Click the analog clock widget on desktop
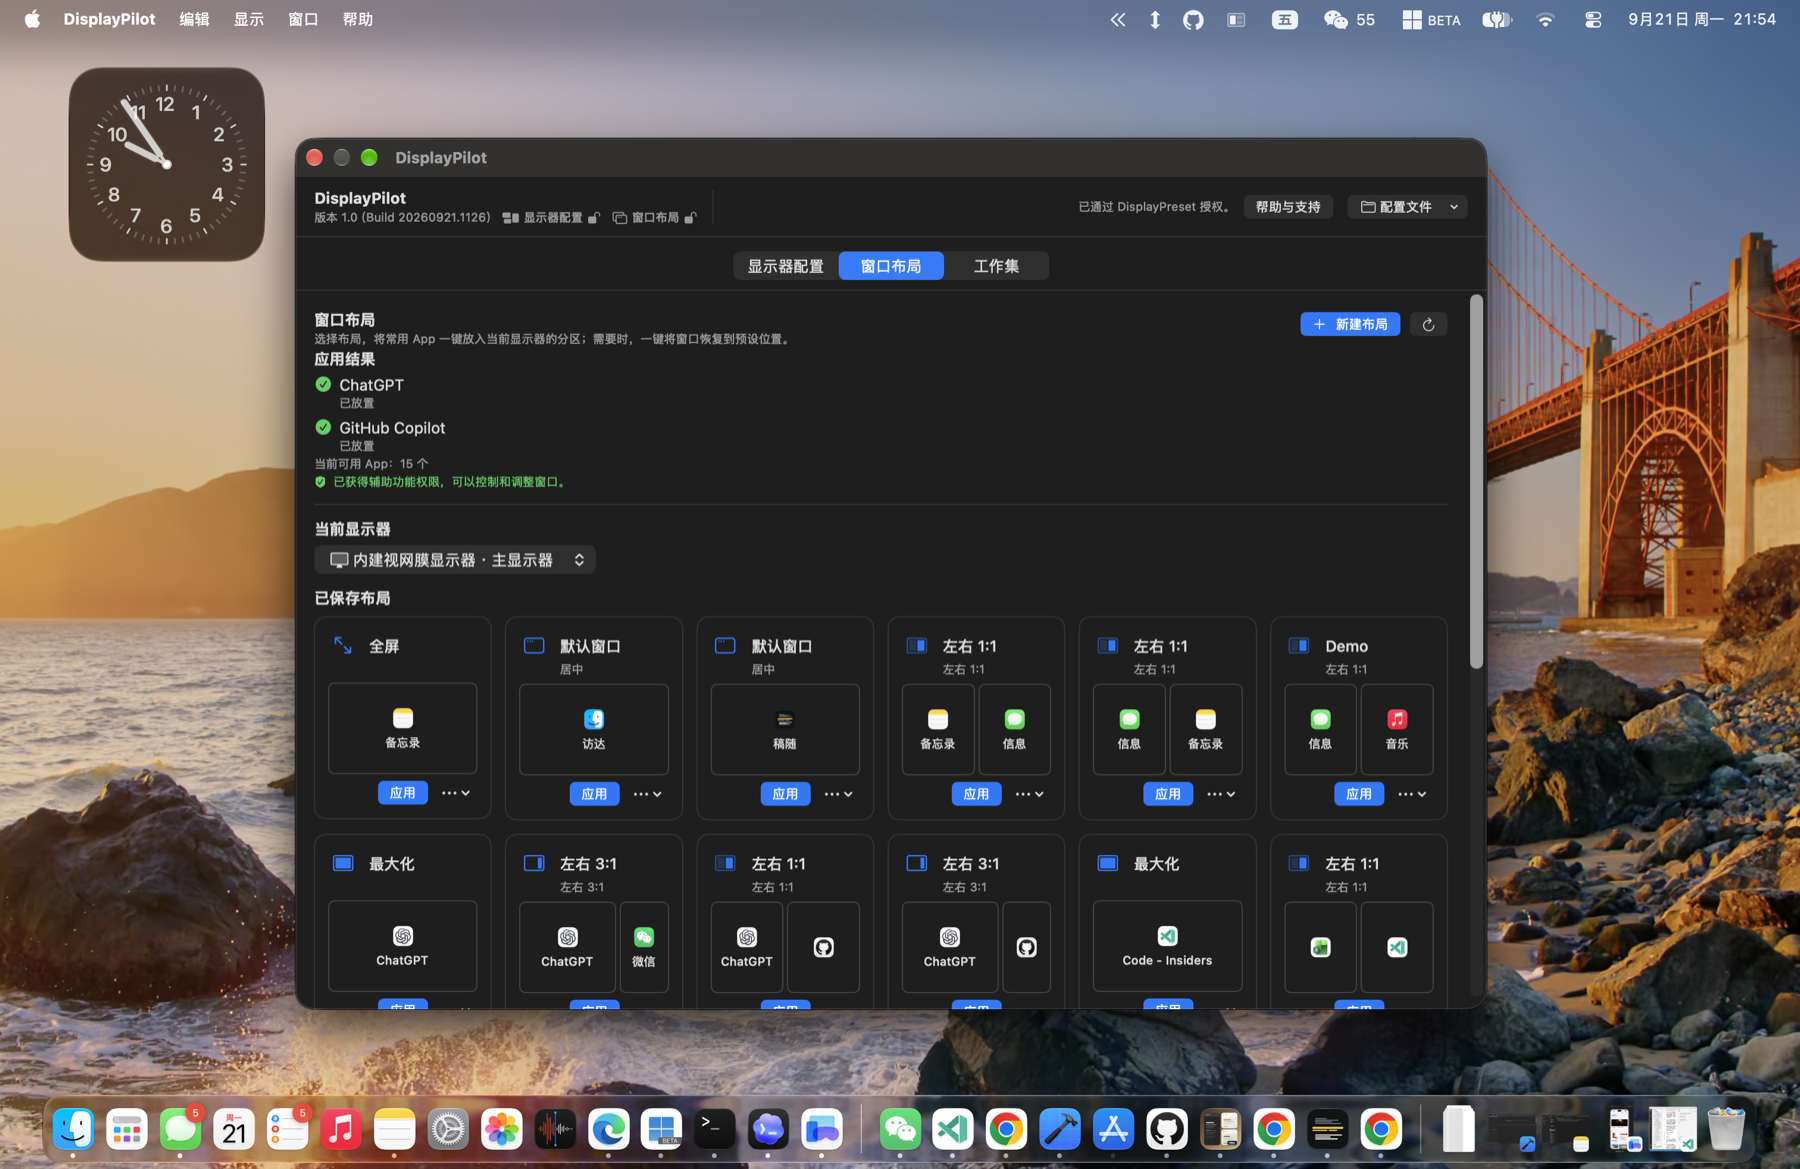The height and width of the screenshot is (1169, 1800). click(167, 164)
